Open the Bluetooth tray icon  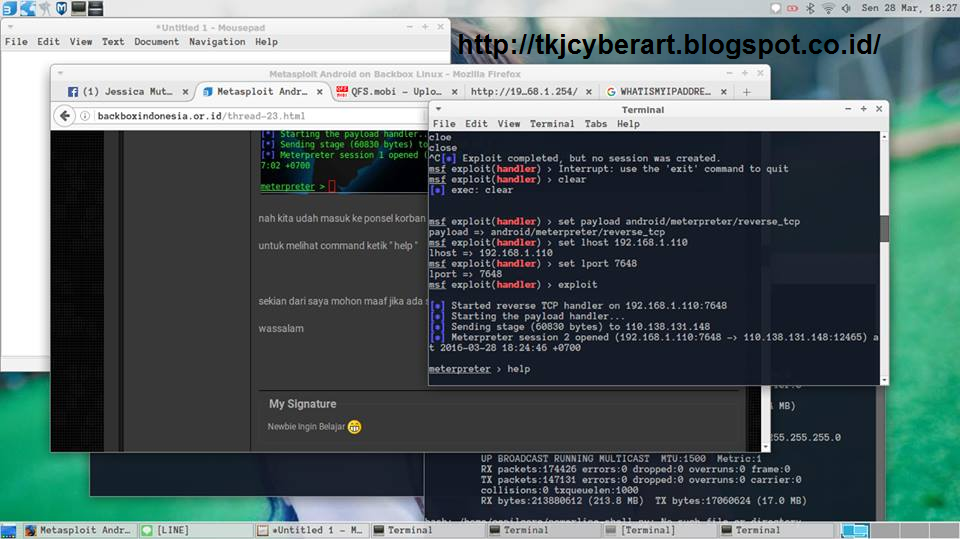[810, 8]
